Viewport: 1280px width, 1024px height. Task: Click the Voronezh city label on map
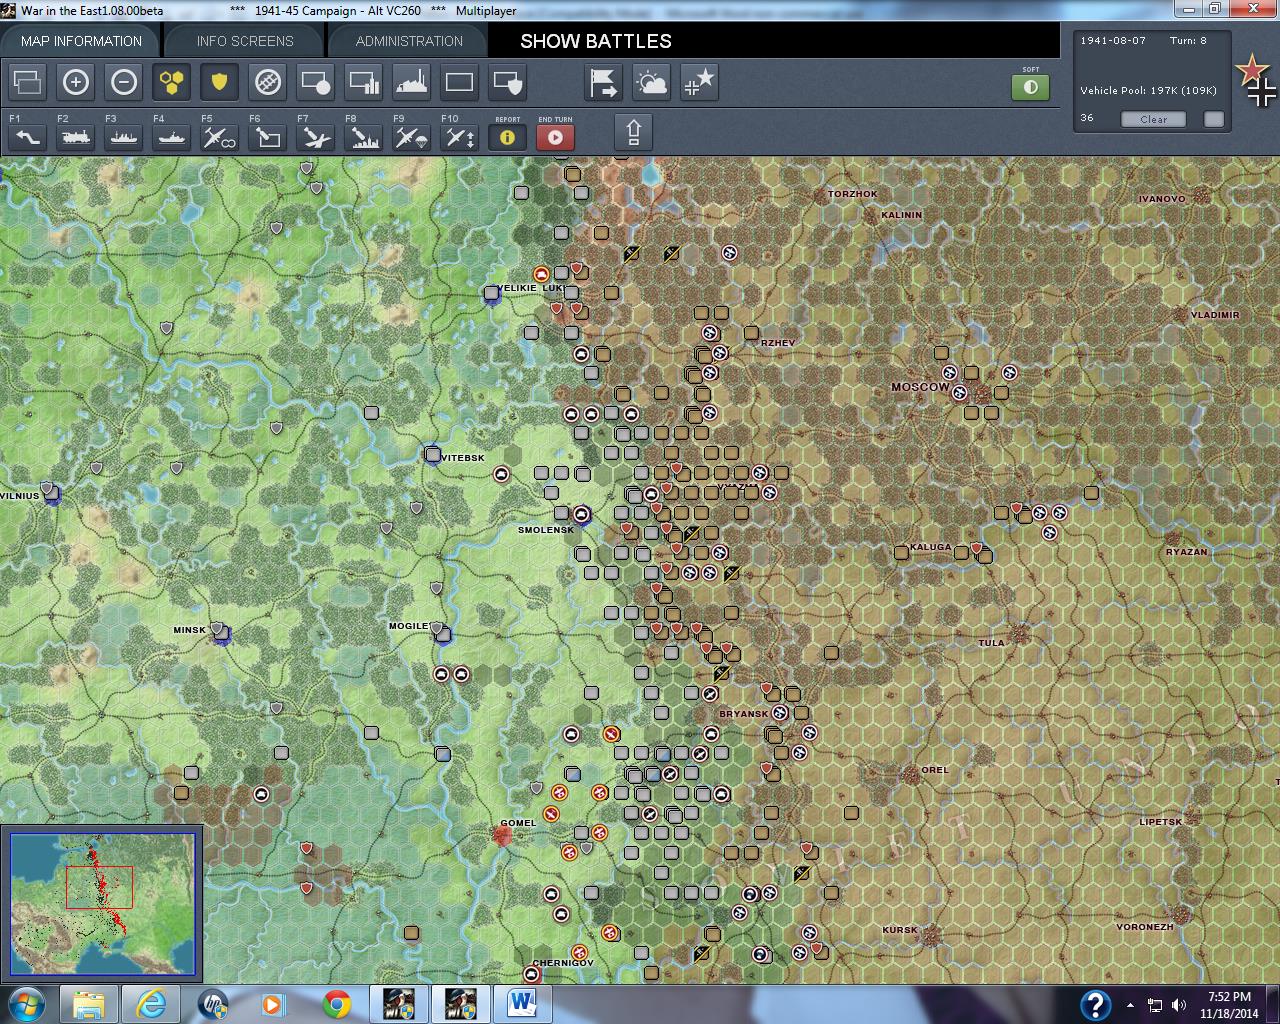pyautogui.click(x=1145, y=927)
